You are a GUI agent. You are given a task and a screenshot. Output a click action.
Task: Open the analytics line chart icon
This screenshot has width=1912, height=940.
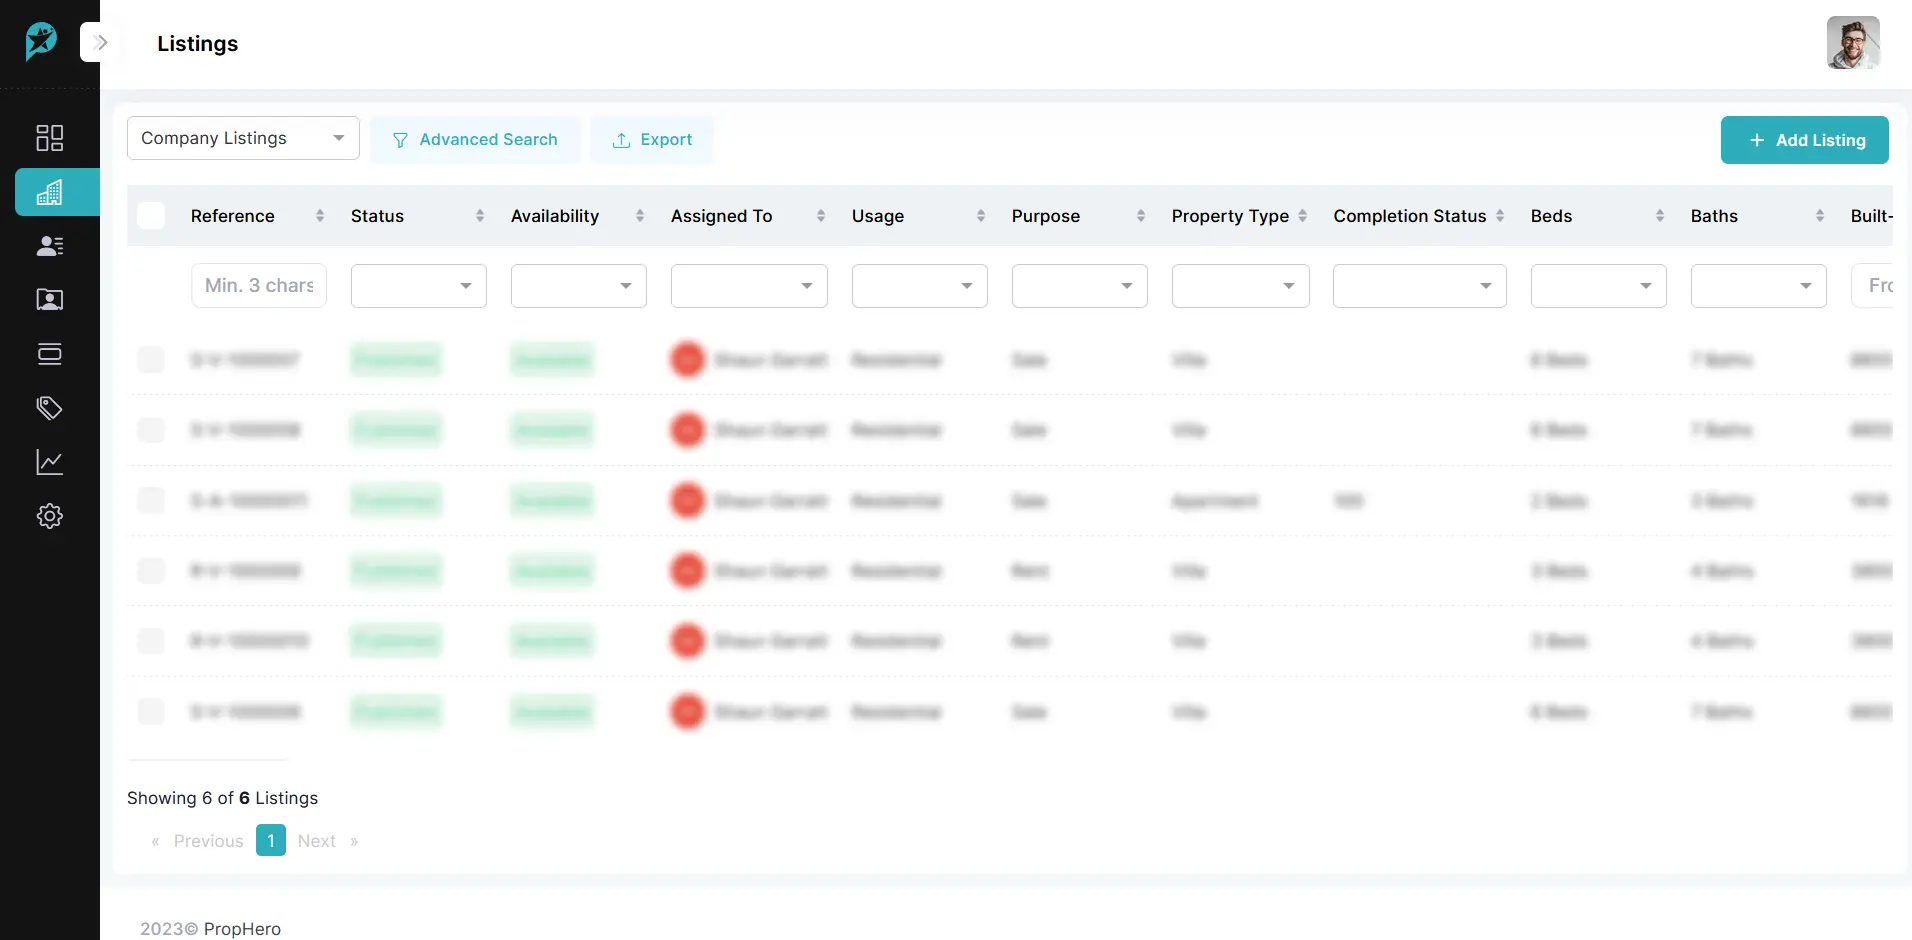pyautogui.click(x=49, y=462)
